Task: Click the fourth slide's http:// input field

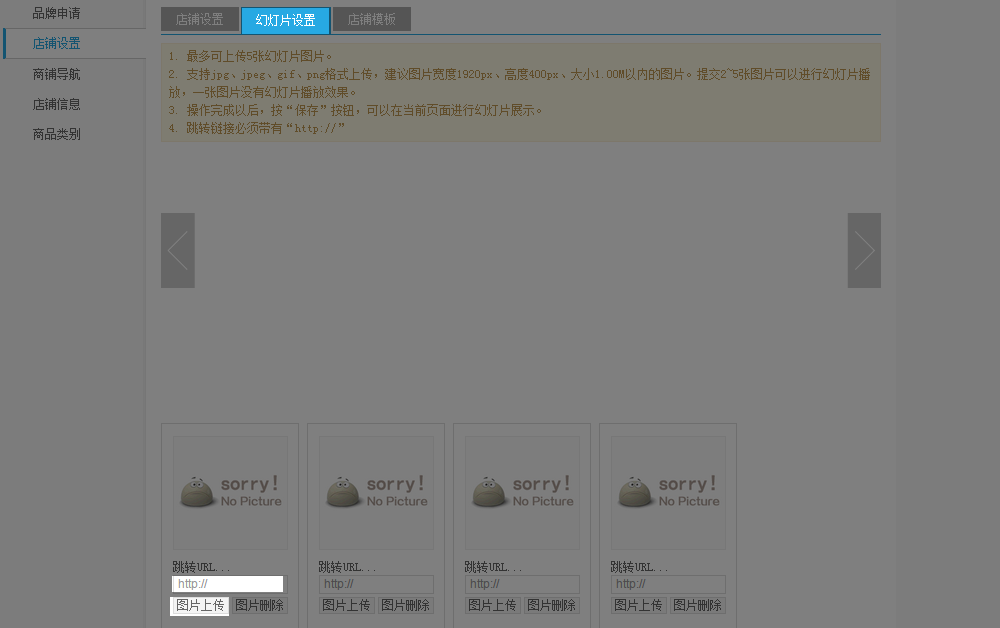Action: pos(668,584)
